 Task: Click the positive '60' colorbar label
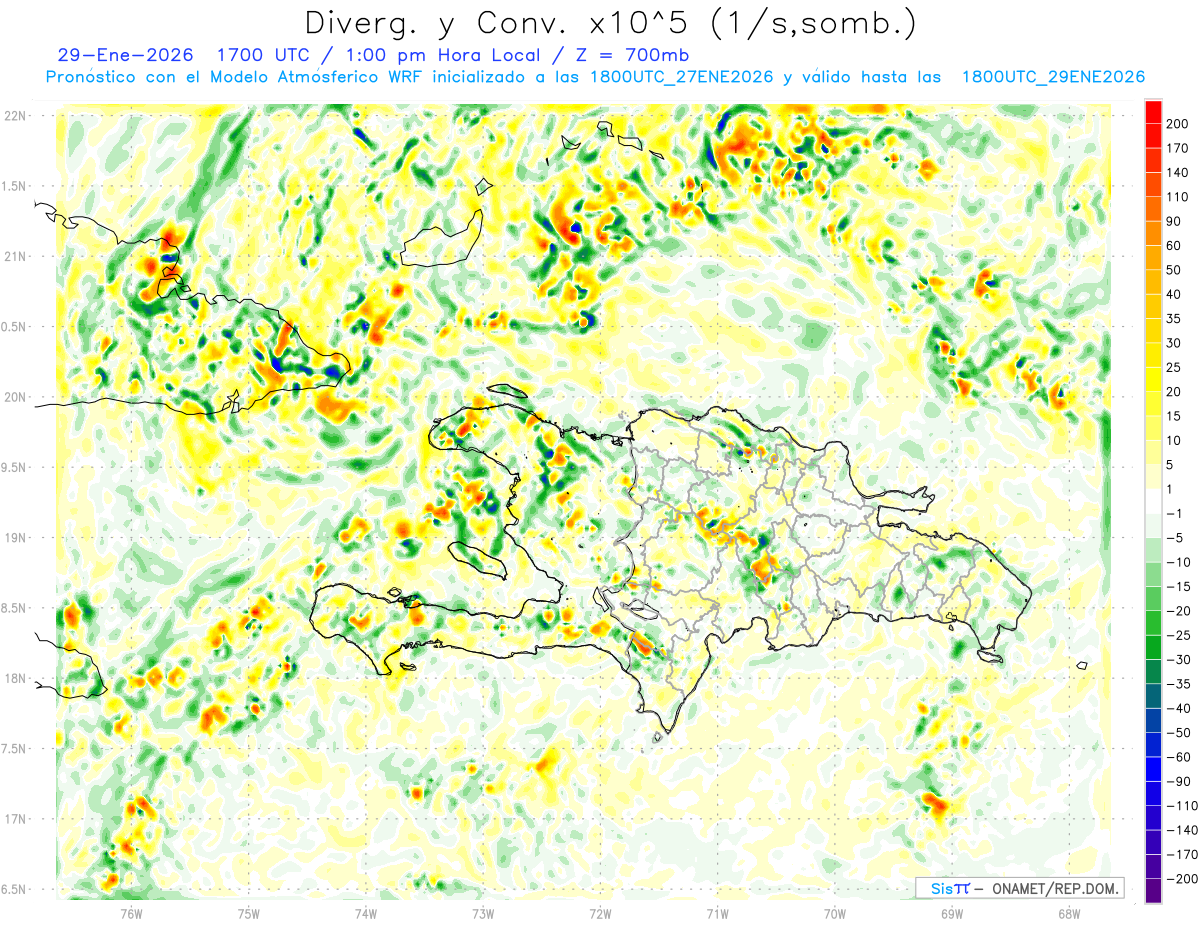pyautogui.click(x=1174, y=245)
